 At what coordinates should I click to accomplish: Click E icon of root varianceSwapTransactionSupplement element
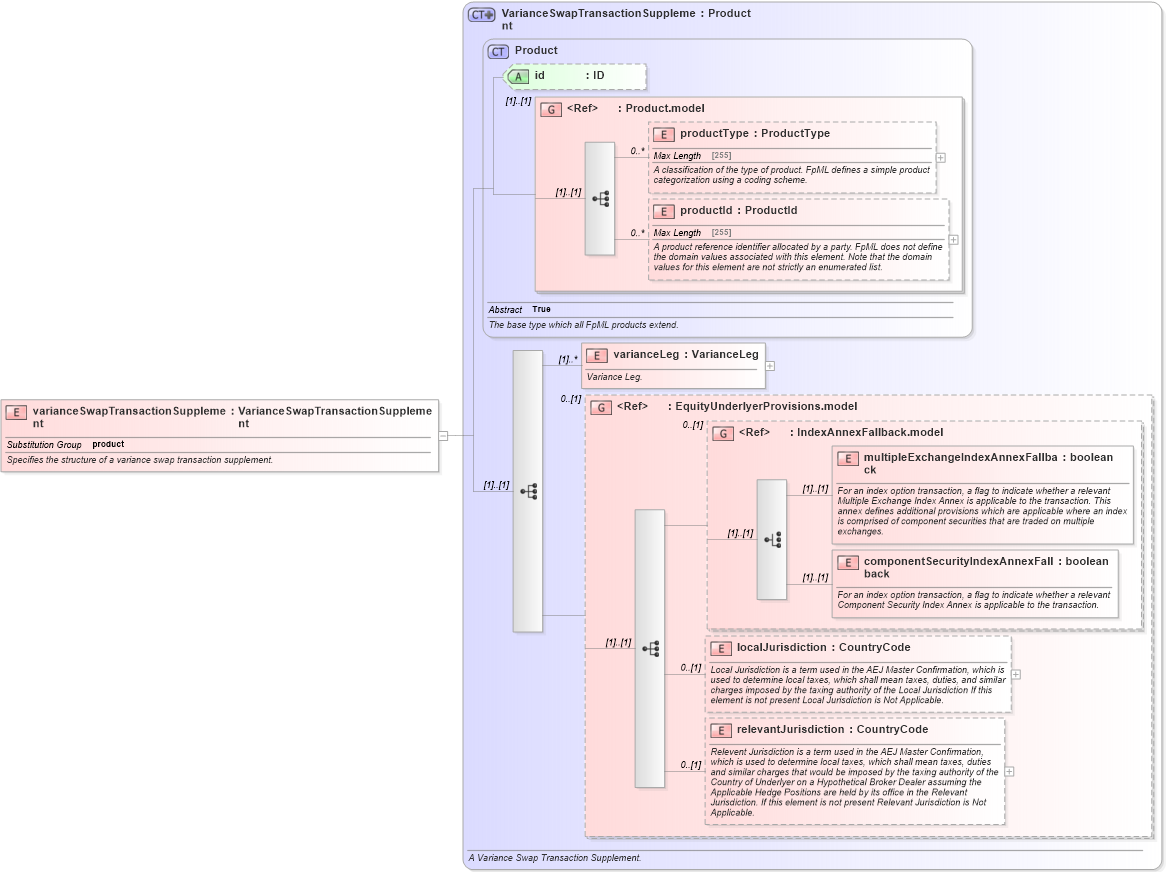(x=16, y=413)
